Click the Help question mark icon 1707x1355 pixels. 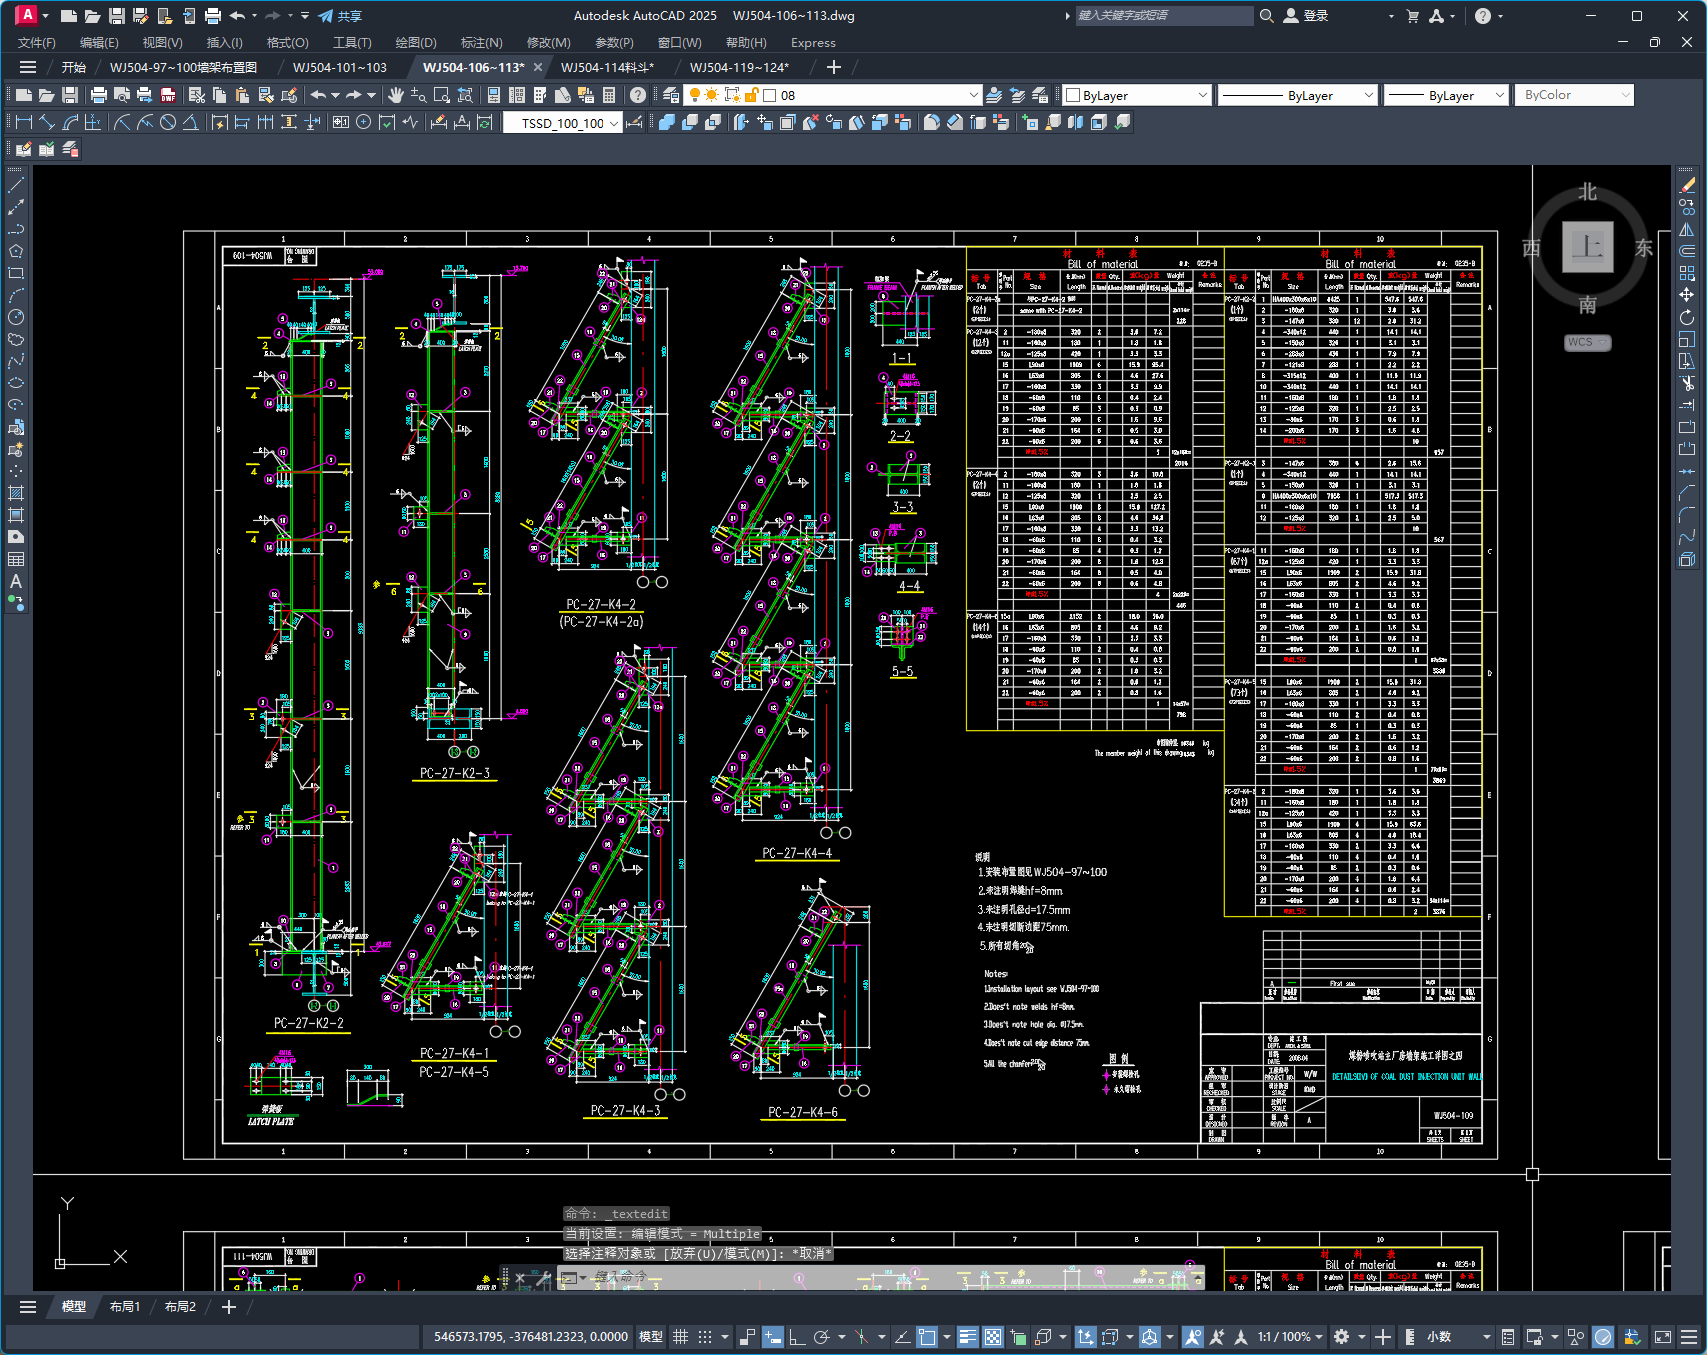pos(638,95)
